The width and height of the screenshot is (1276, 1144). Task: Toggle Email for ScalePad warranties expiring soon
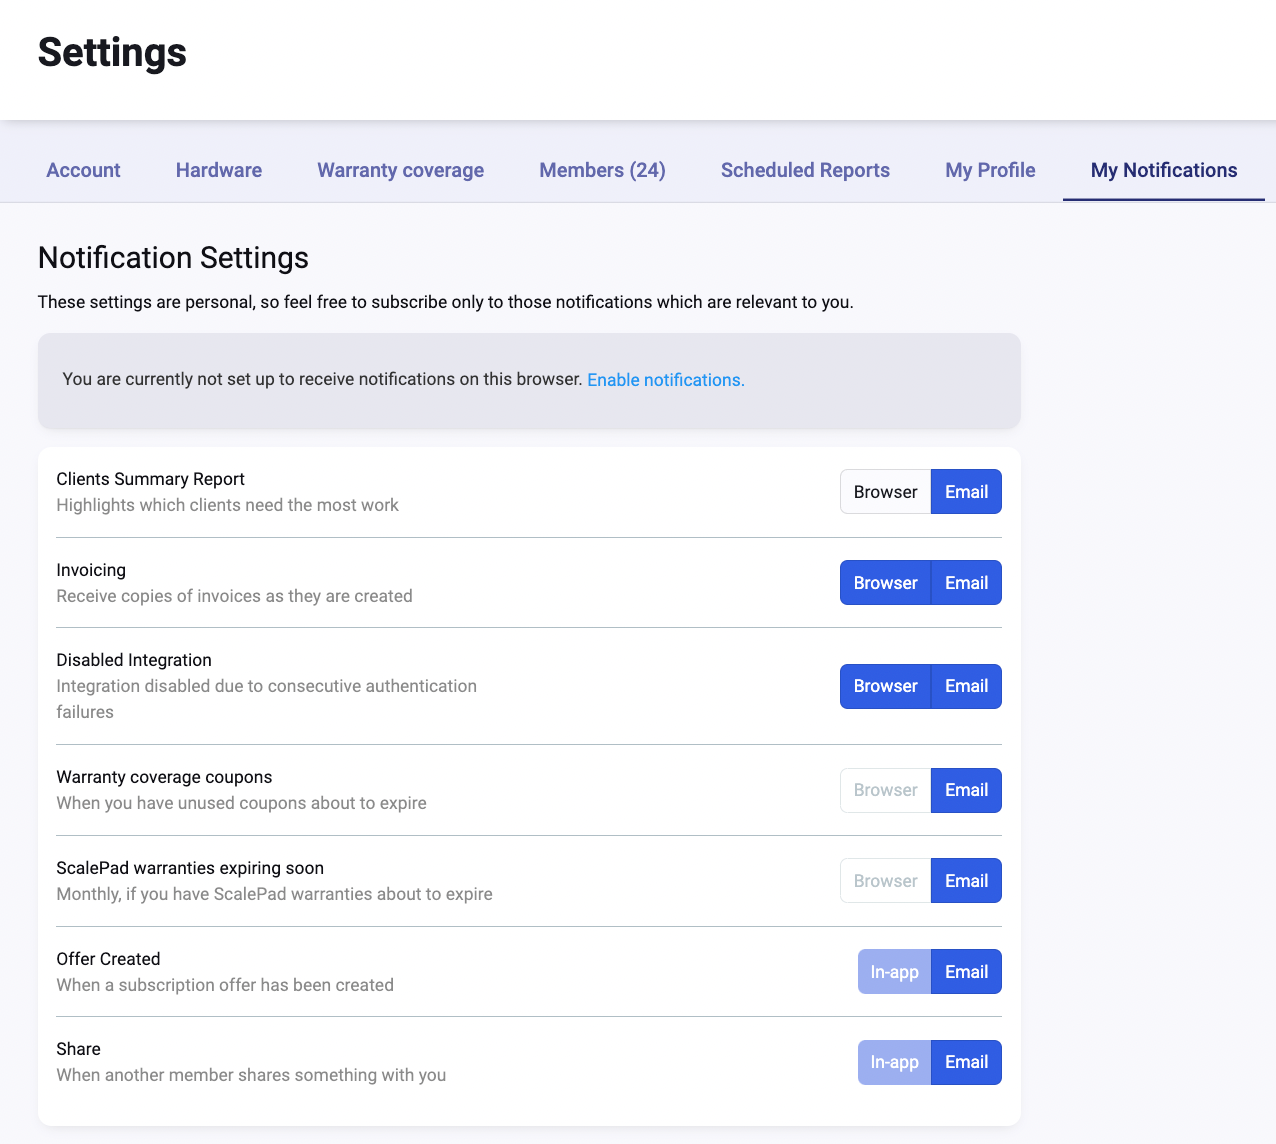click(x=966, y=881)
